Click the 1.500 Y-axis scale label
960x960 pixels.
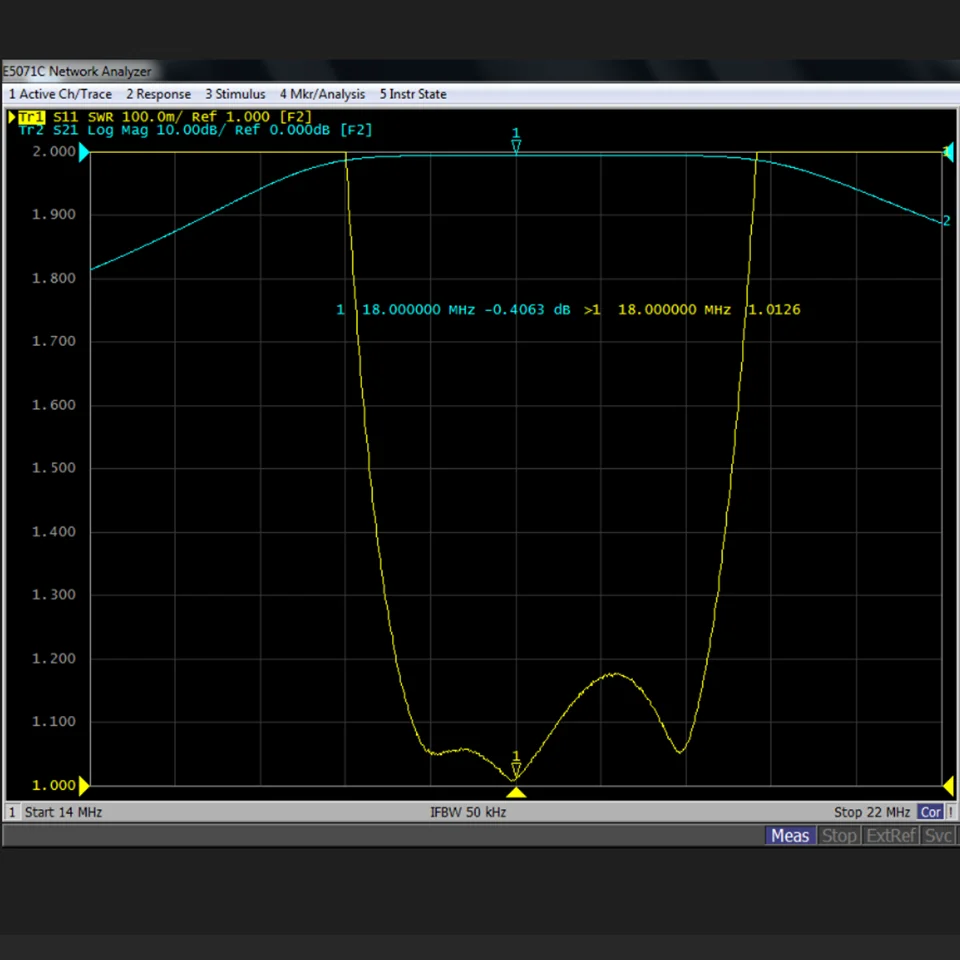tap(54, 468)
